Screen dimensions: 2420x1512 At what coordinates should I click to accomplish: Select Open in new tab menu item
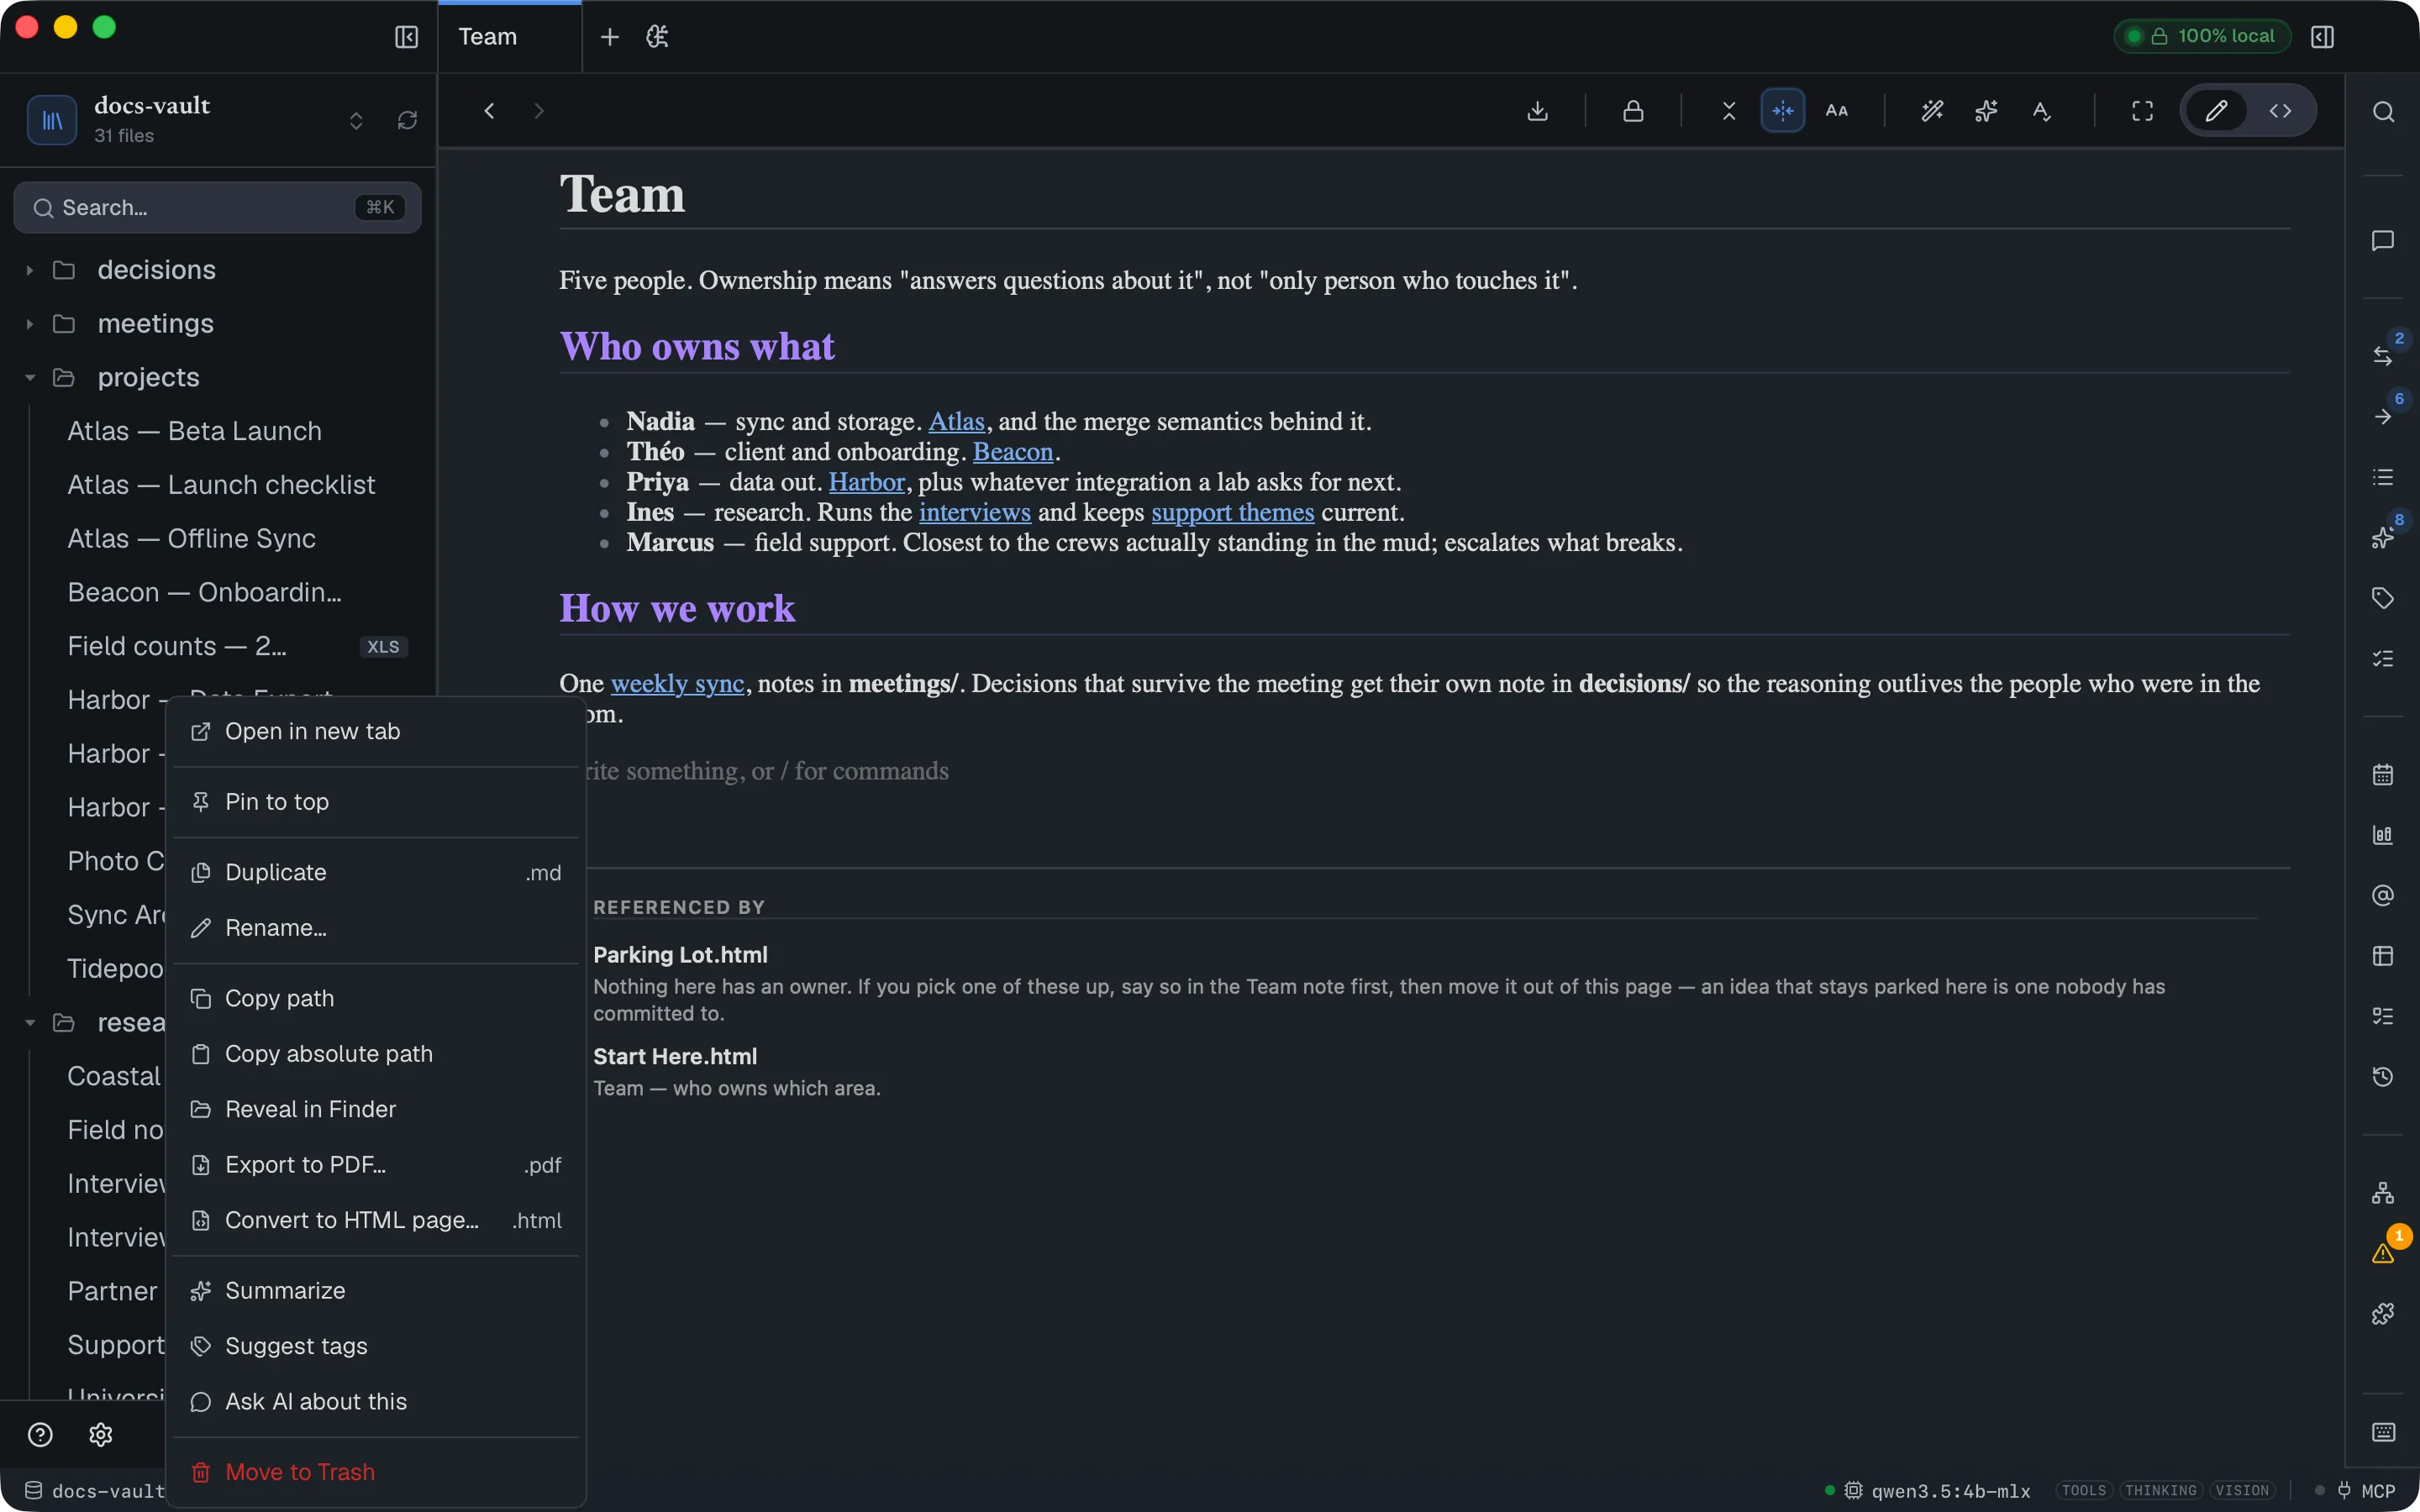(x=376, y=732)
